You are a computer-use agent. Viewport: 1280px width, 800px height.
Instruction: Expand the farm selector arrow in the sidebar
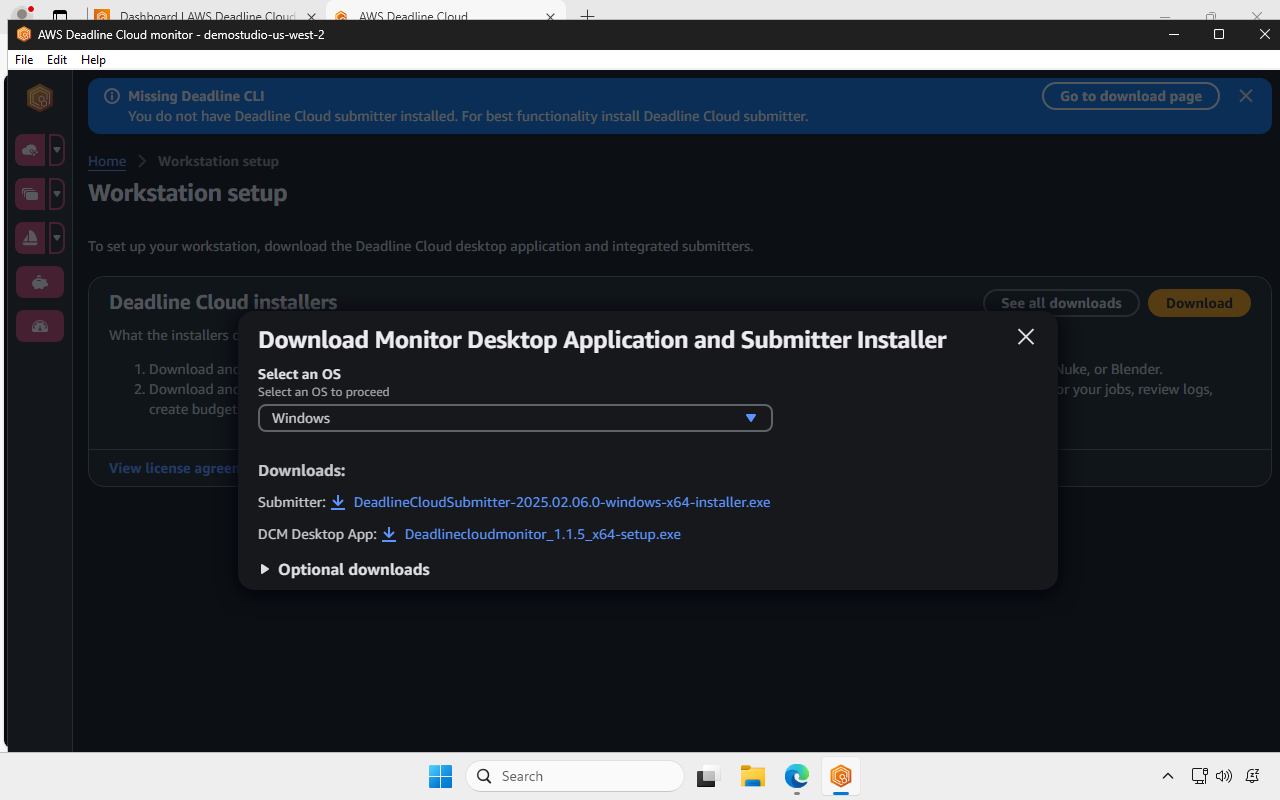point(57,149)
